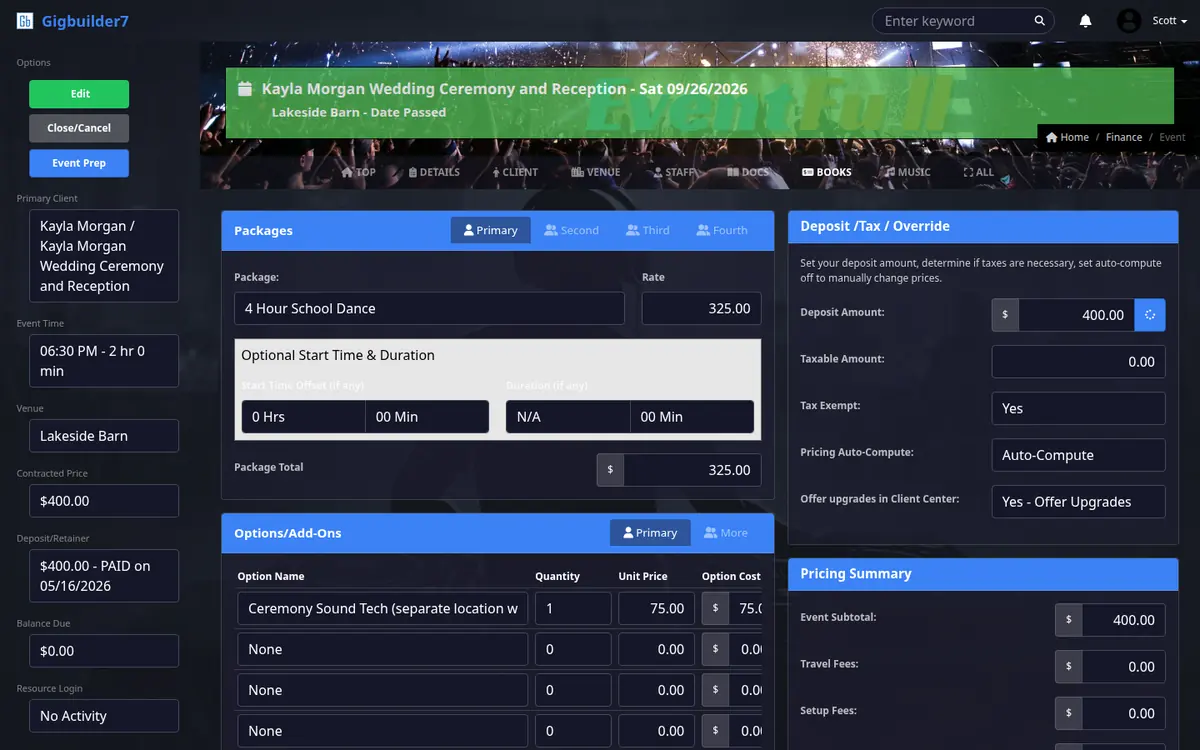Select the Primary package tab
Image resolution: width=1200 pixels, height=750 pixels.
(x=490, y=230)
